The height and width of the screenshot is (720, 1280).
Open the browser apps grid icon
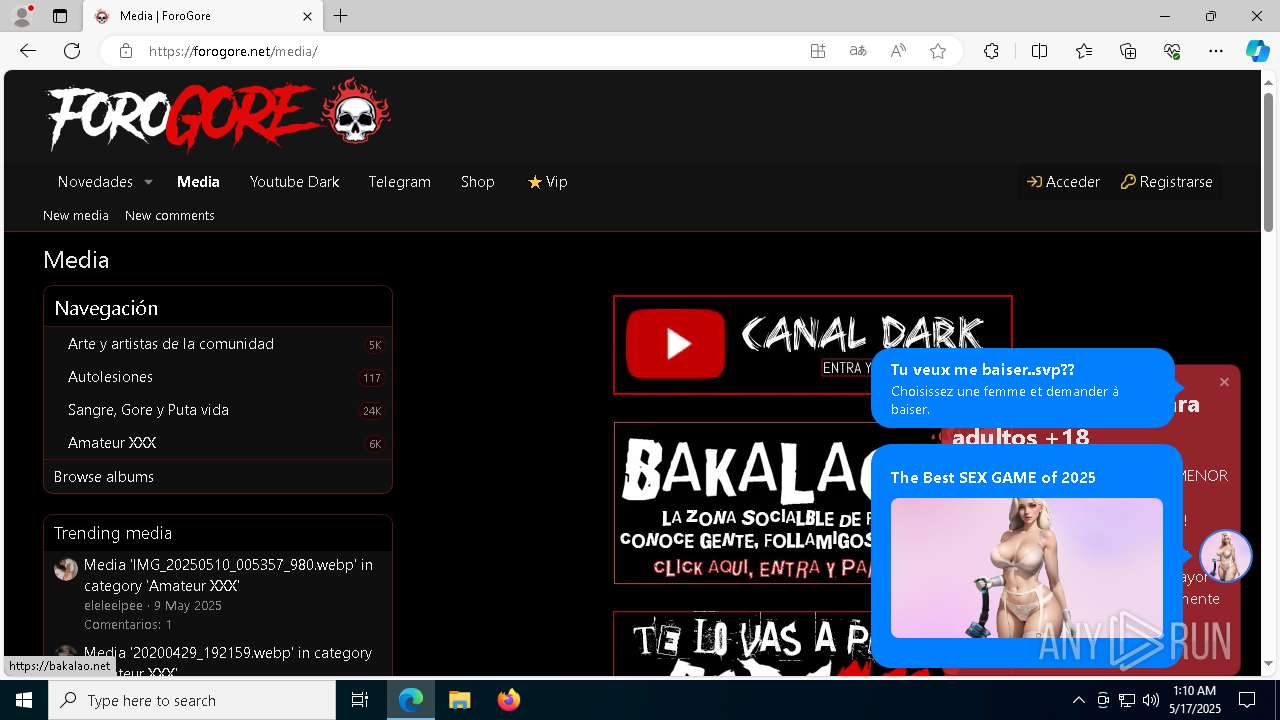point(818,51)
